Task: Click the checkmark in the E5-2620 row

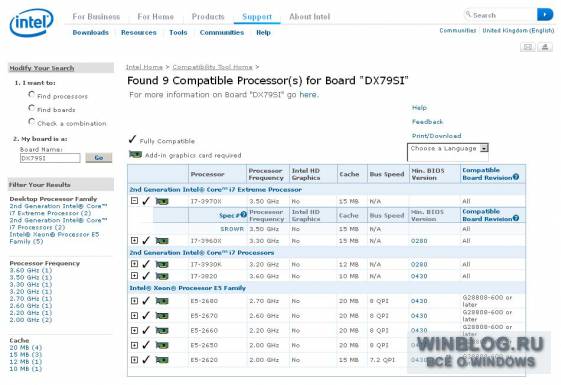Action: tap(146, 359)
